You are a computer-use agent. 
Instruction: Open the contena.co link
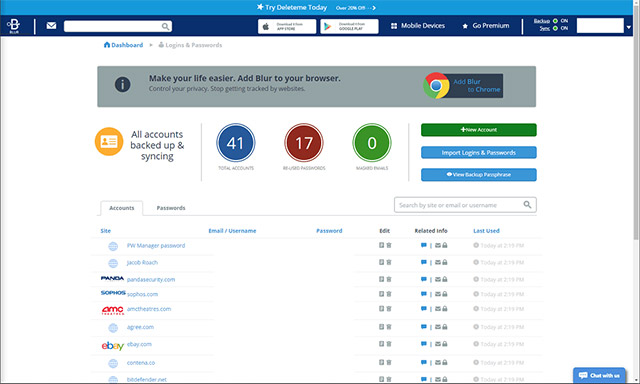(140, 362)
